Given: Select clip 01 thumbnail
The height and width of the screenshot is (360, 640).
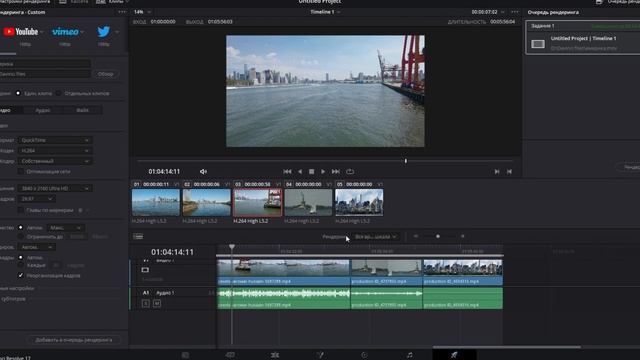Looking at the screenshot, I should [x=156, y=202].
